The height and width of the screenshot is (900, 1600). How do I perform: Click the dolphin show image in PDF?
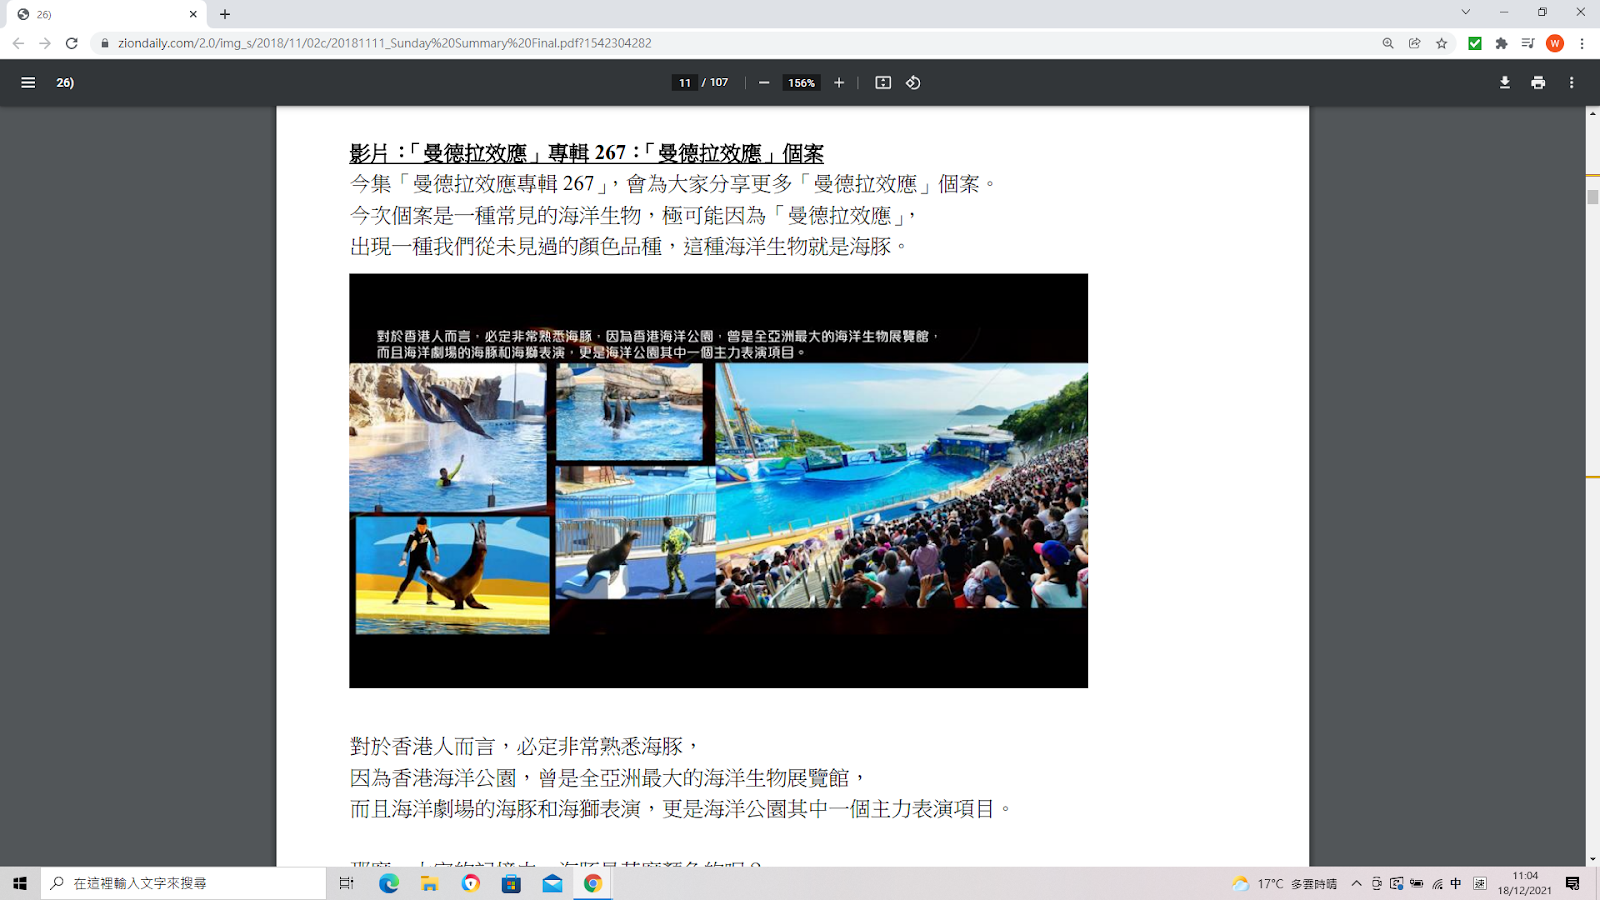pyautogui.click(x=718, y=481)
